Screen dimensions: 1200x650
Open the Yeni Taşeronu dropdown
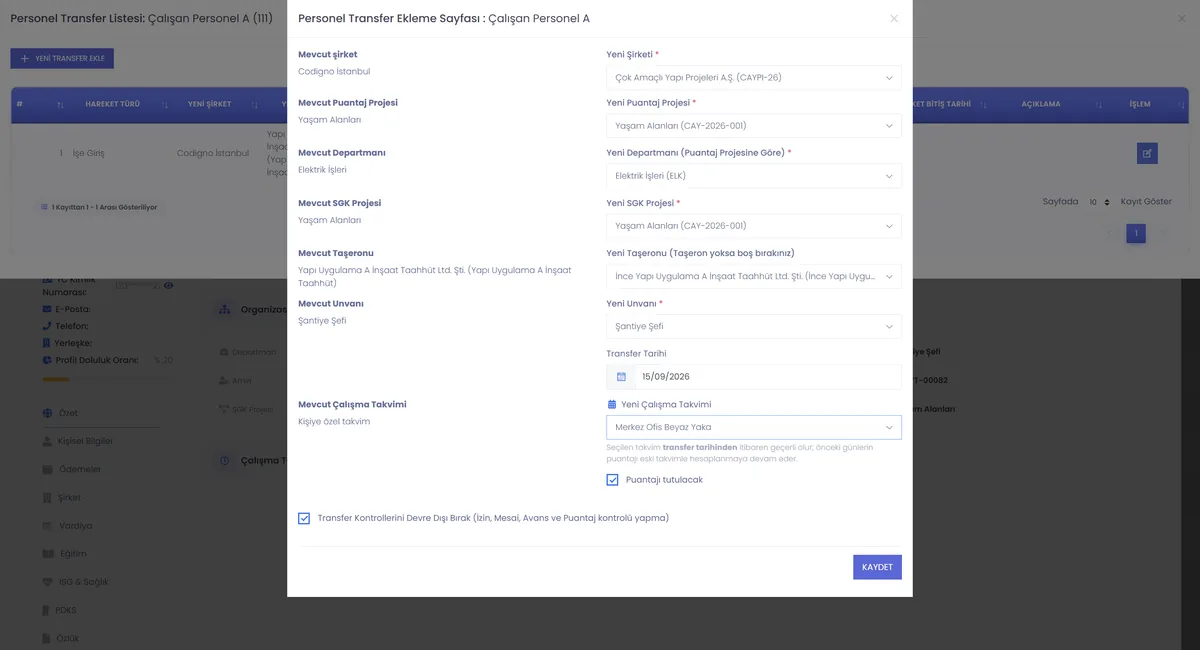(x=754, y=276)
